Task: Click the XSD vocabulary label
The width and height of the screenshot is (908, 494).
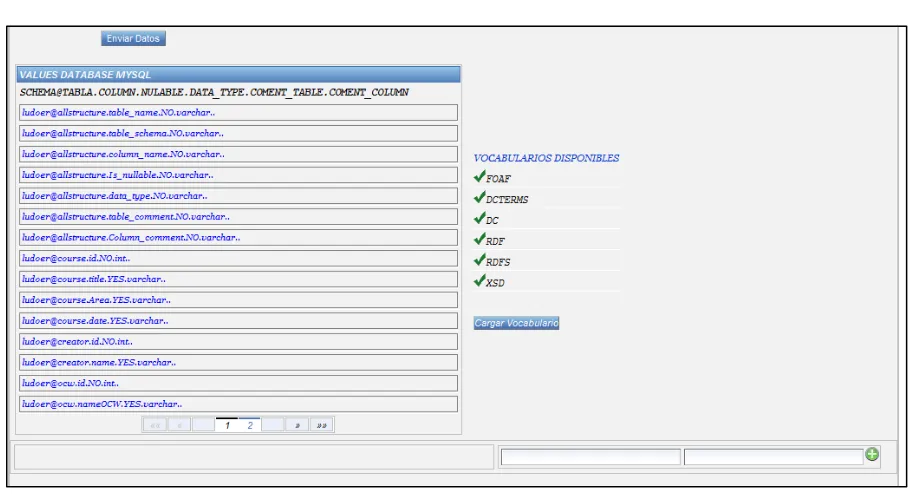Action: 495,283
